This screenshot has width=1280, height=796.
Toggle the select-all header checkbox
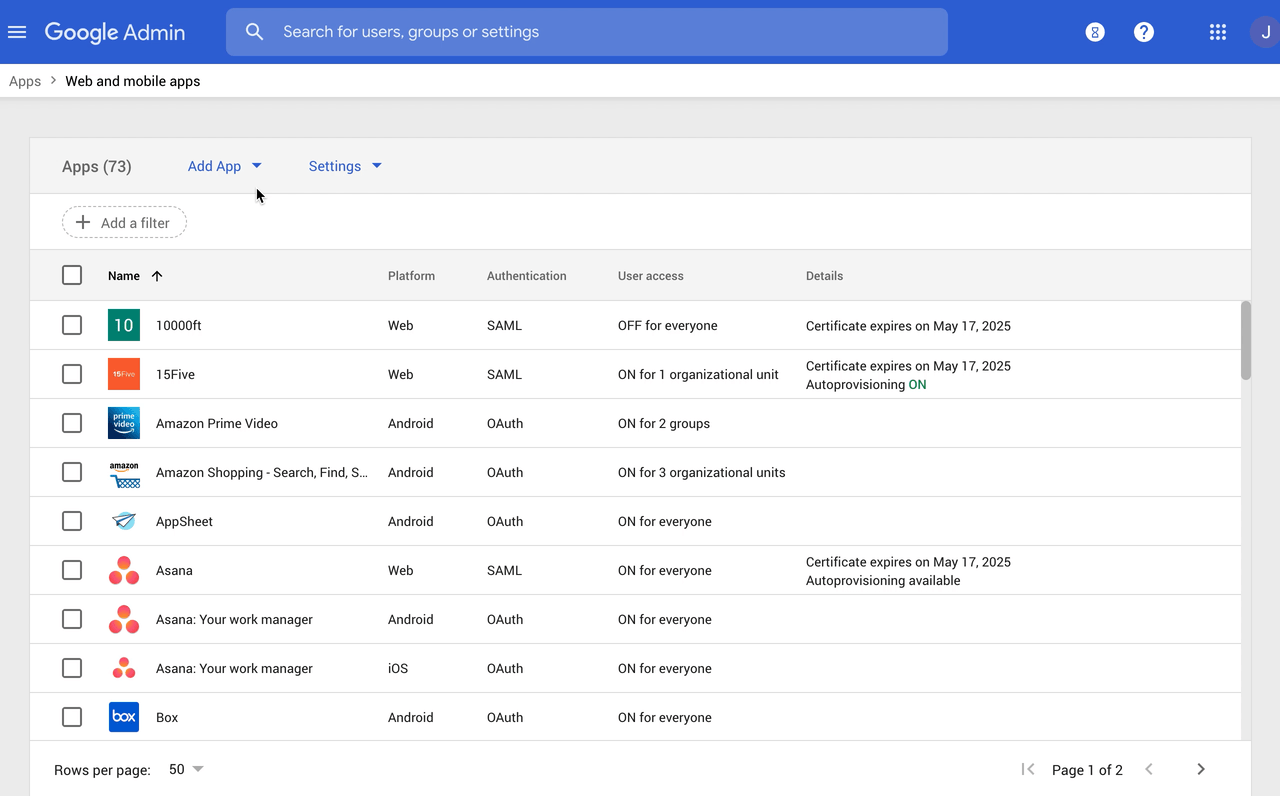[72, 275]
